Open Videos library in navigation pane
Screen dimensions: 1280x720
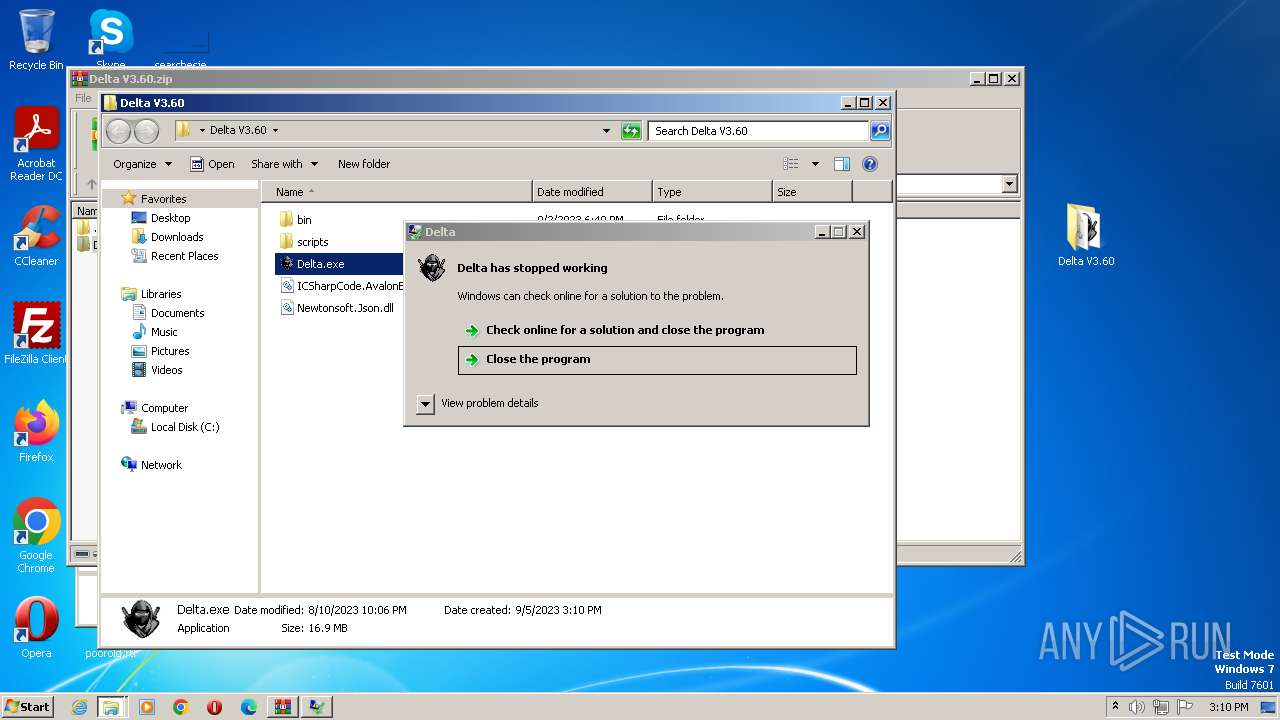(158, 370)
